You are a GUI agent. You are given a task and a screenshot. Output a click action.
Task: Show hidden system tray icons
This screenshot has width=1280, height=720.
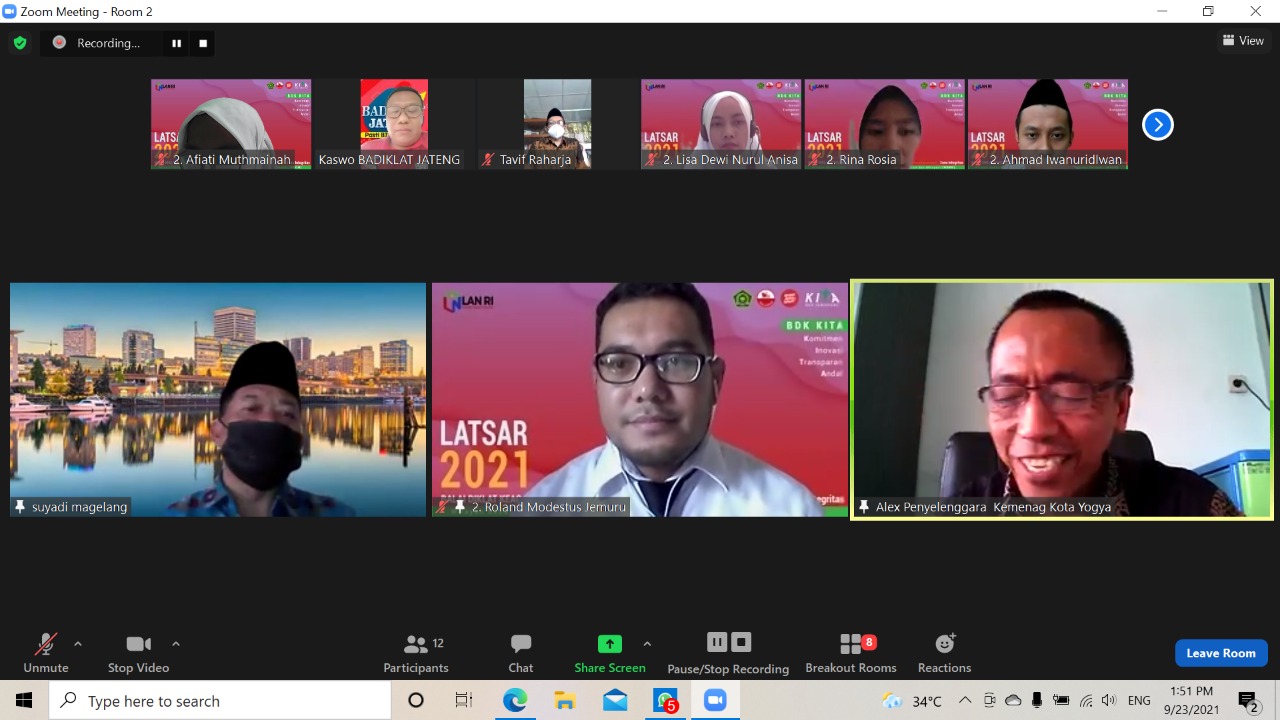click(965, 701)
